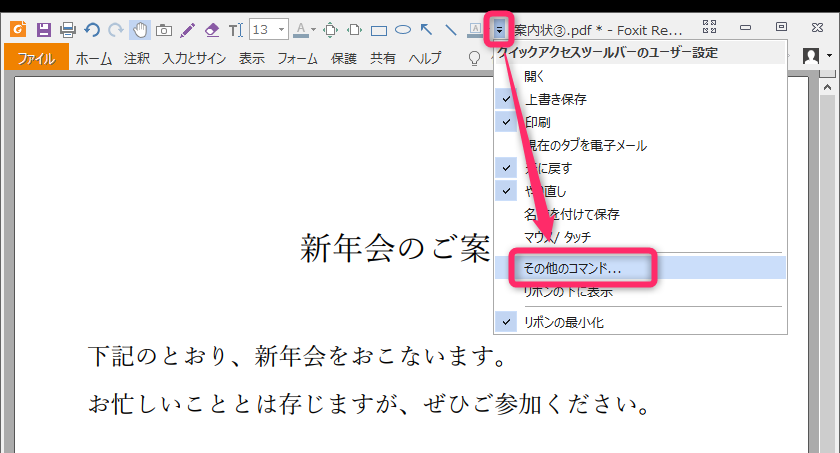Viewport: 840px width, 453px height.
Task: Click the Undo arrow icon
Action: tap(92, 29)
